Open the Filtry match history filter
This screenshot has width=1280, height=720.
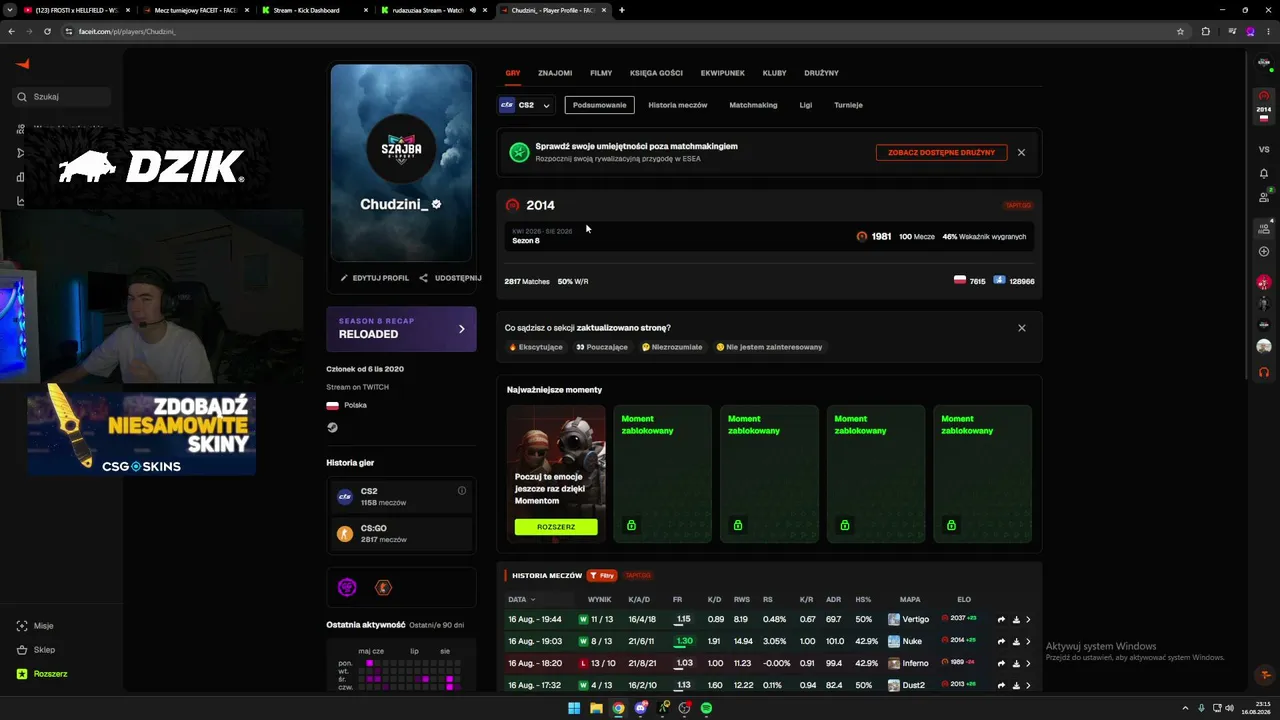point(602,576)
